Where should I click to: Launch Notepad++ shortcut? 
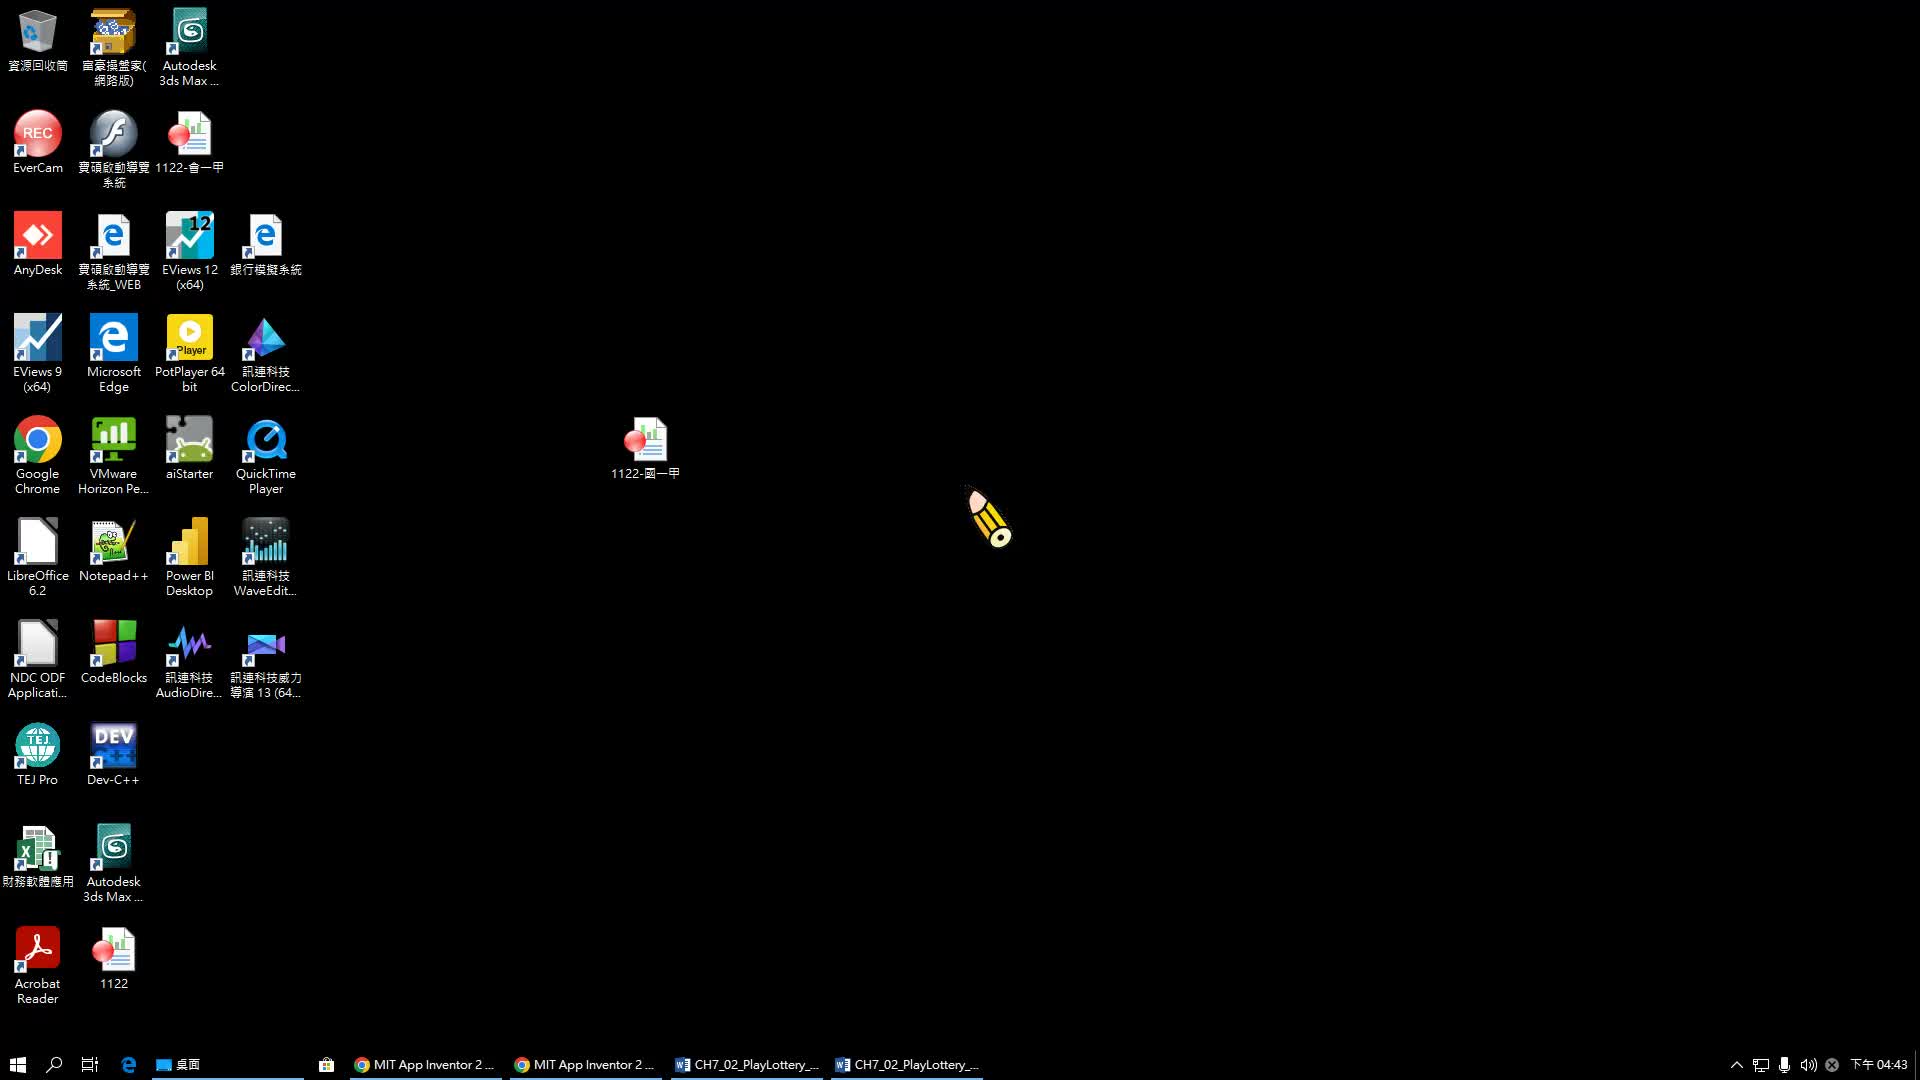(x=114, y=550)
